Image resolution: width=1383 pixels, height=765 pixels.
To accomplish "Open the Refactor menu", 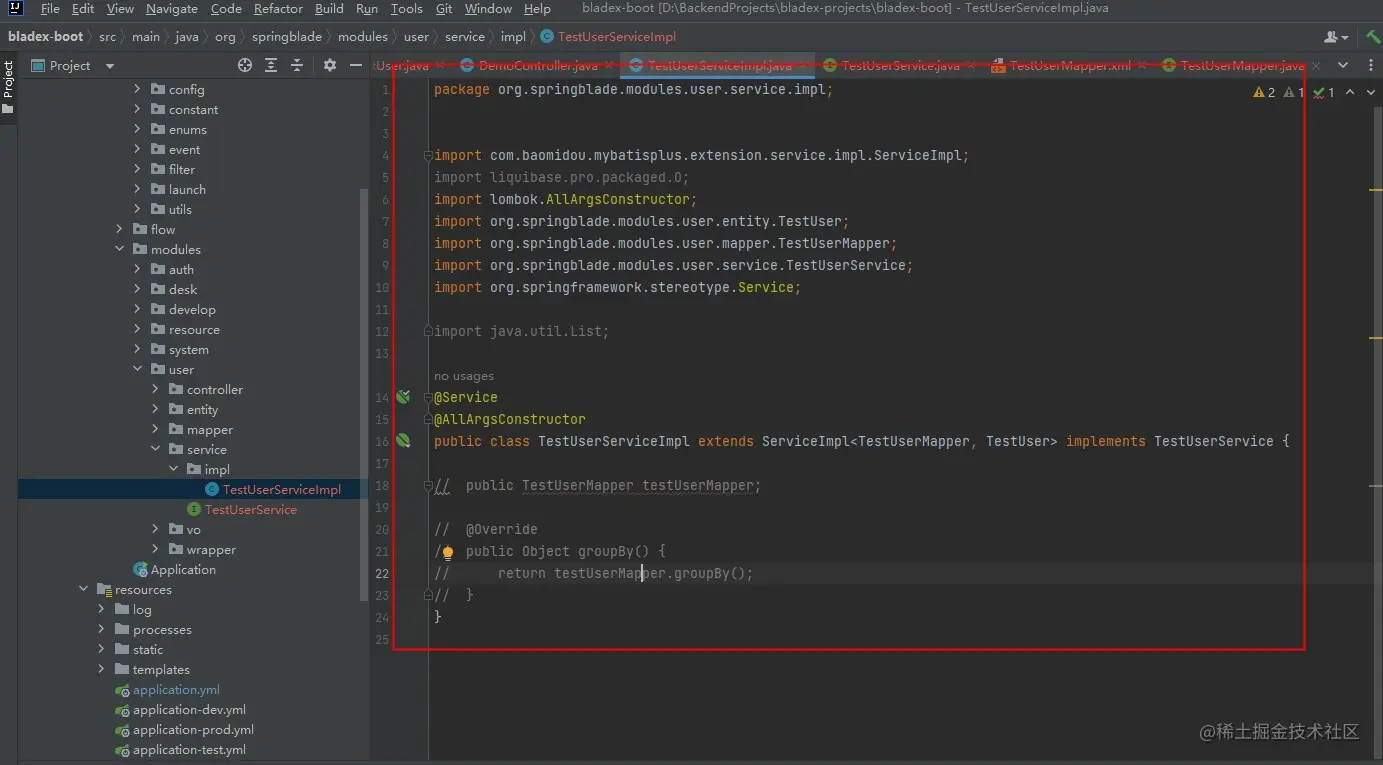I will [x=278, y=9].
